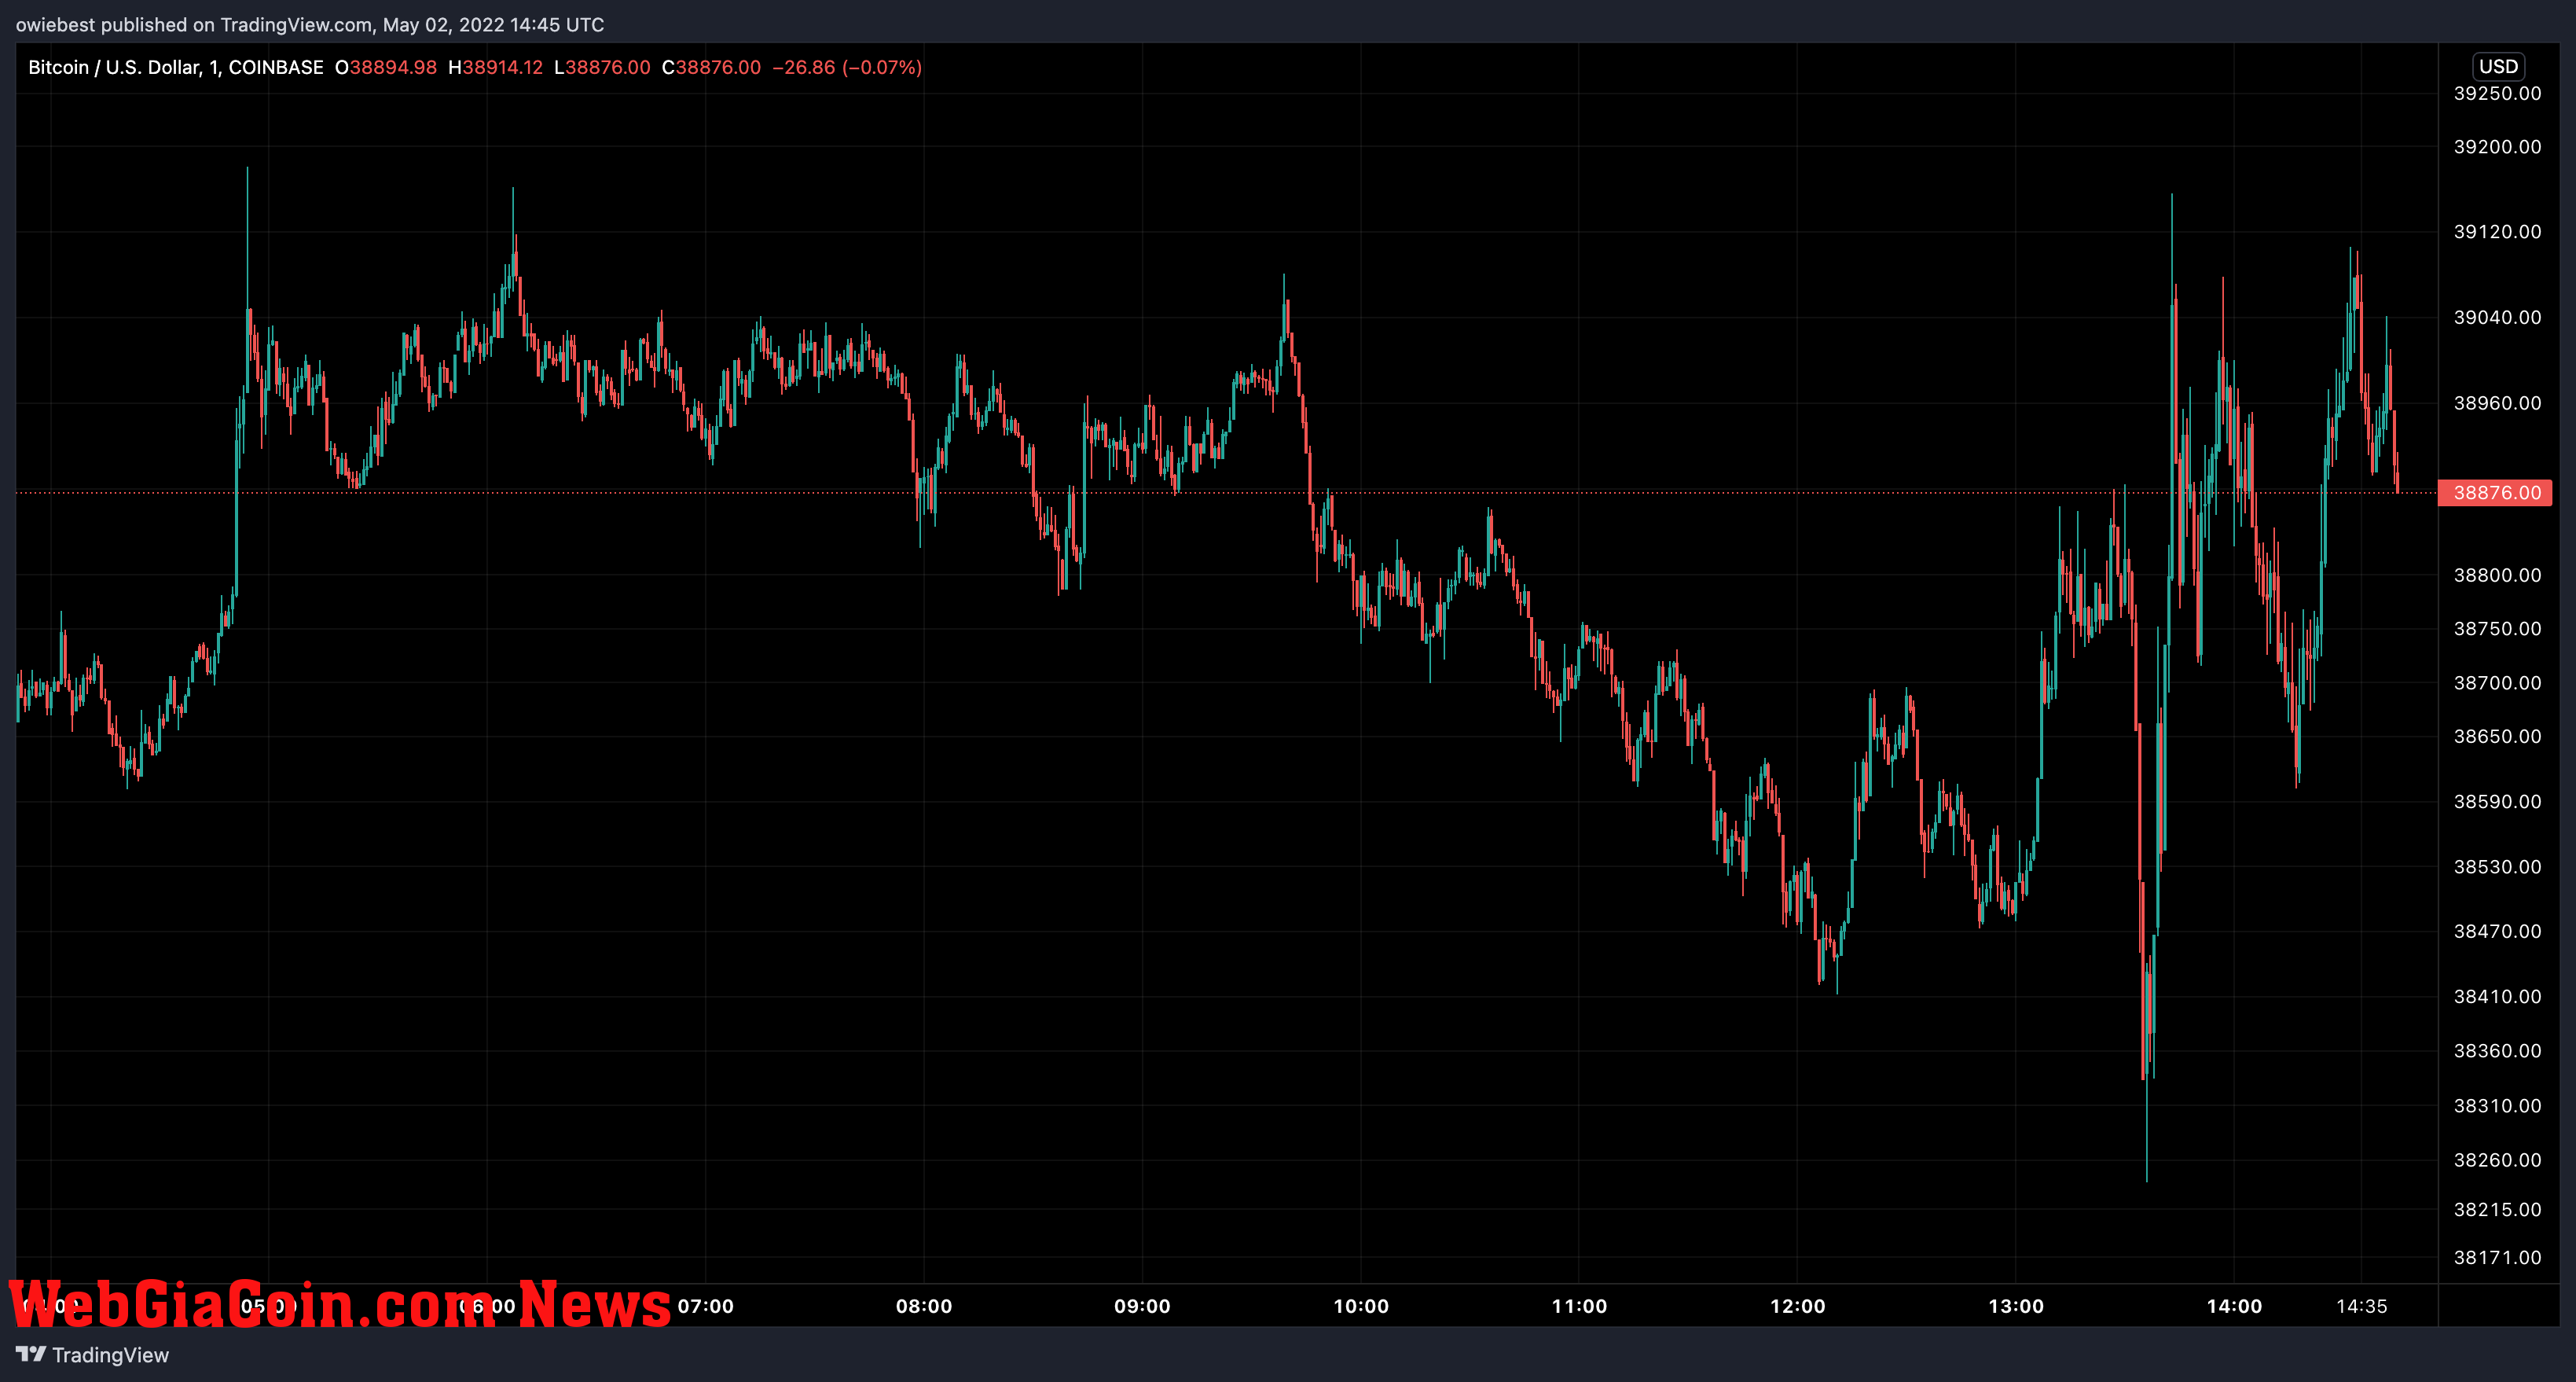
Task: Click the change value −26.86 (−0.07%)
Action: click(847, 67)
